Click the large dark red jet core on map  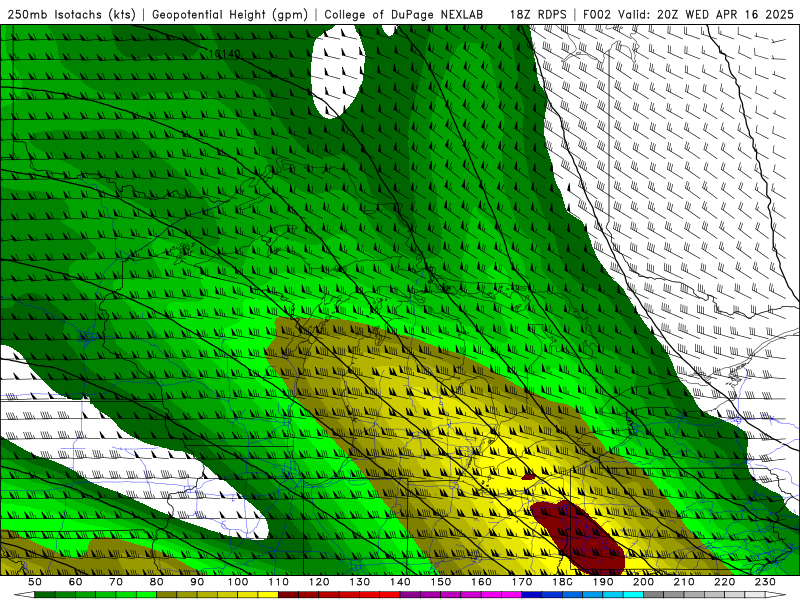[579, 536]
